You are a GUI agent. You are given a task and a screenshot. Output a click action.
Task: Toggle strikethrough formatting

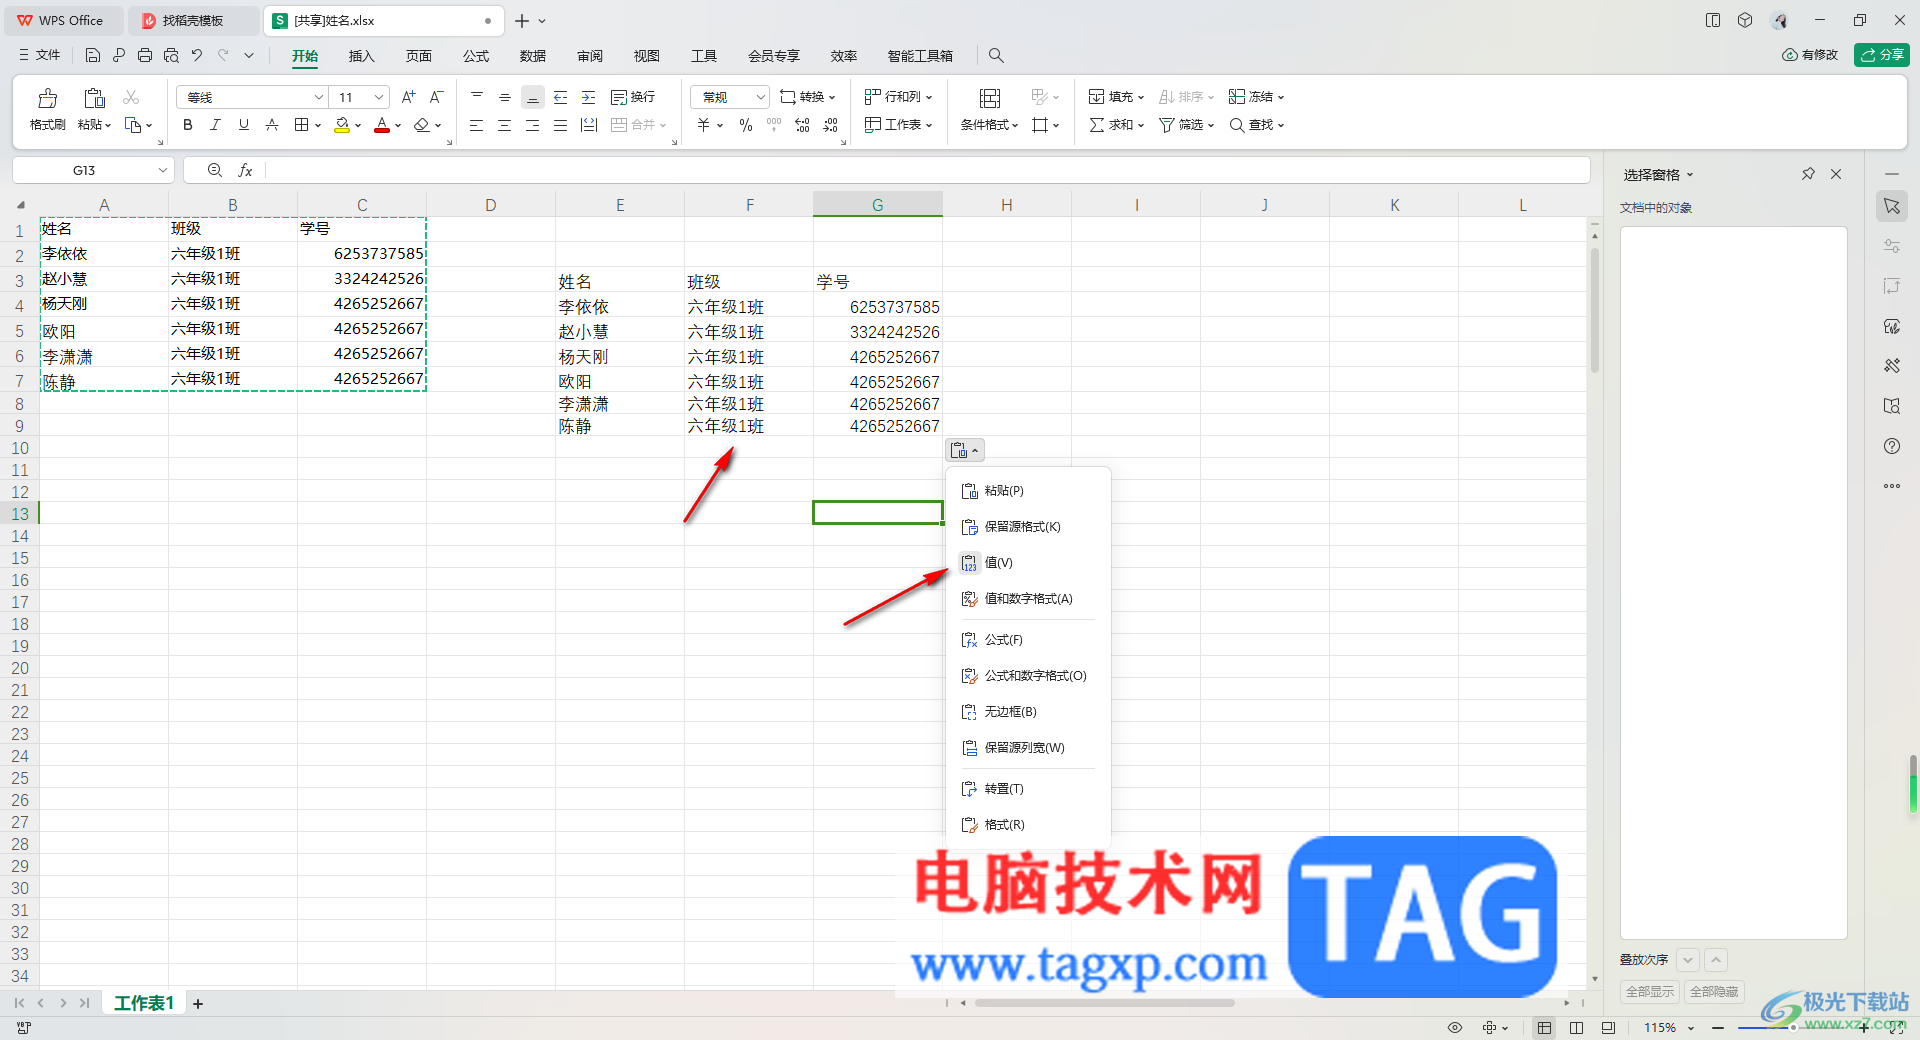271,125
